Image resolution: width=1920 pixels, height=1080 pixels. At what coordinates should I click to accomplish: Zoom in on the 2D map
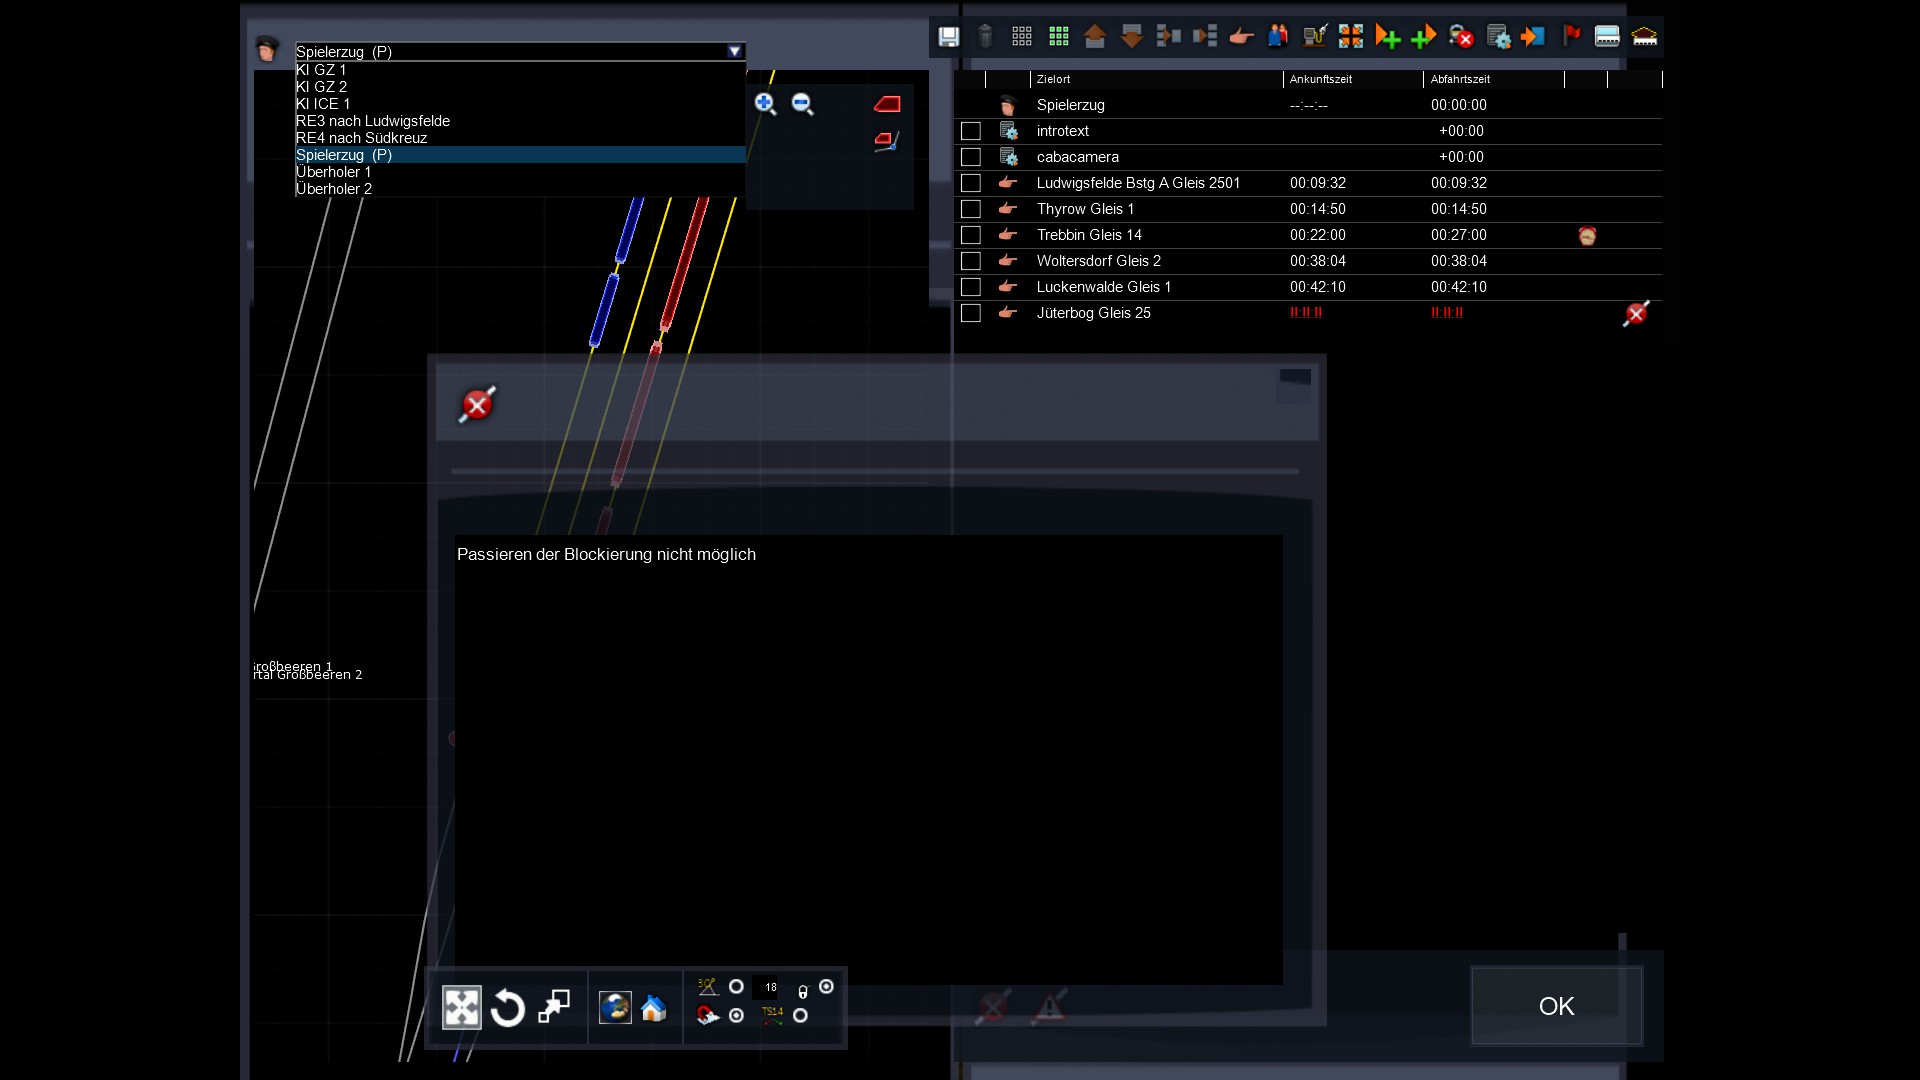tap(765, 103)
